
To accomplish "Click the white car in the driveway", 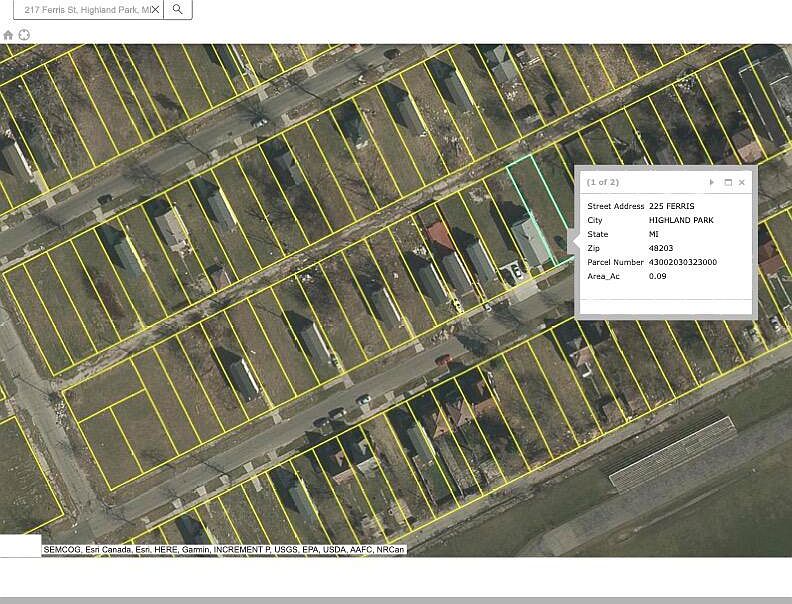I will click(517, 271).
